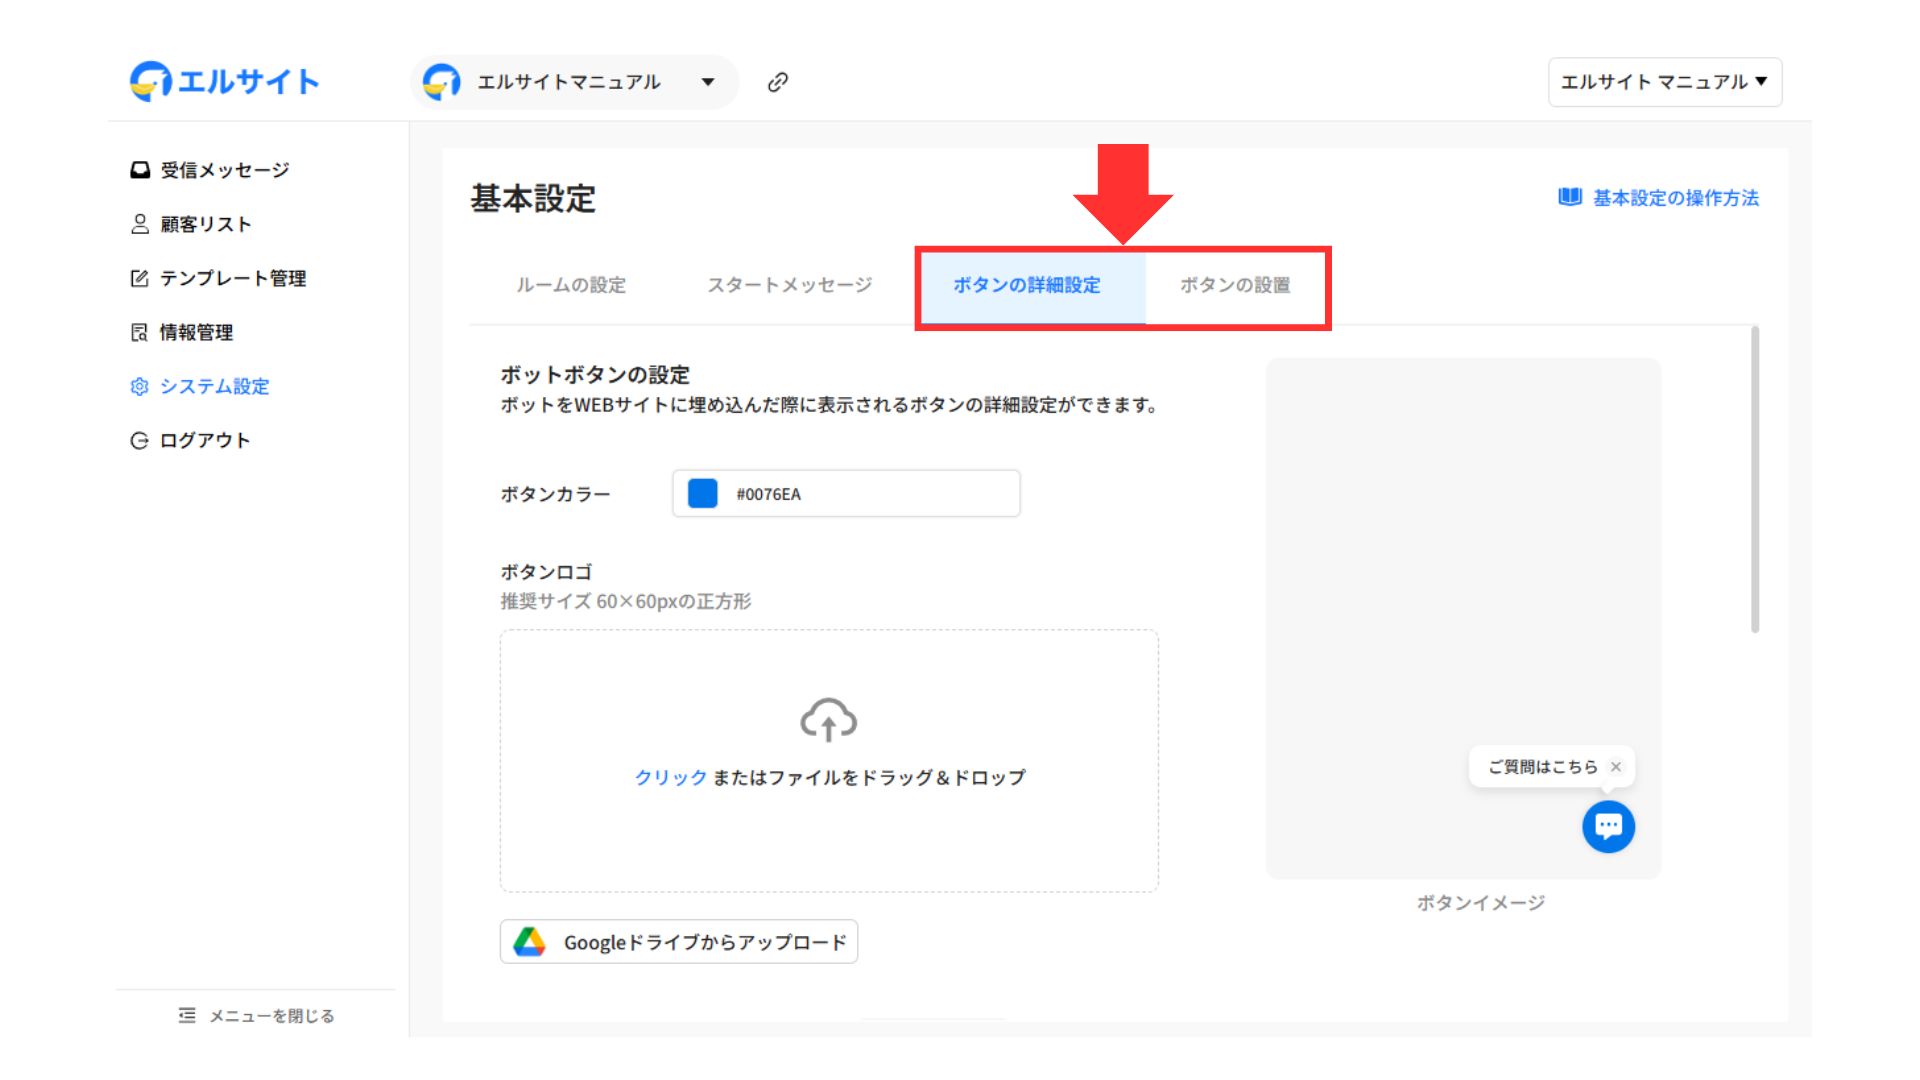
Task: Close the ご質問はこちら tooltip
Action: (1616, 767)
